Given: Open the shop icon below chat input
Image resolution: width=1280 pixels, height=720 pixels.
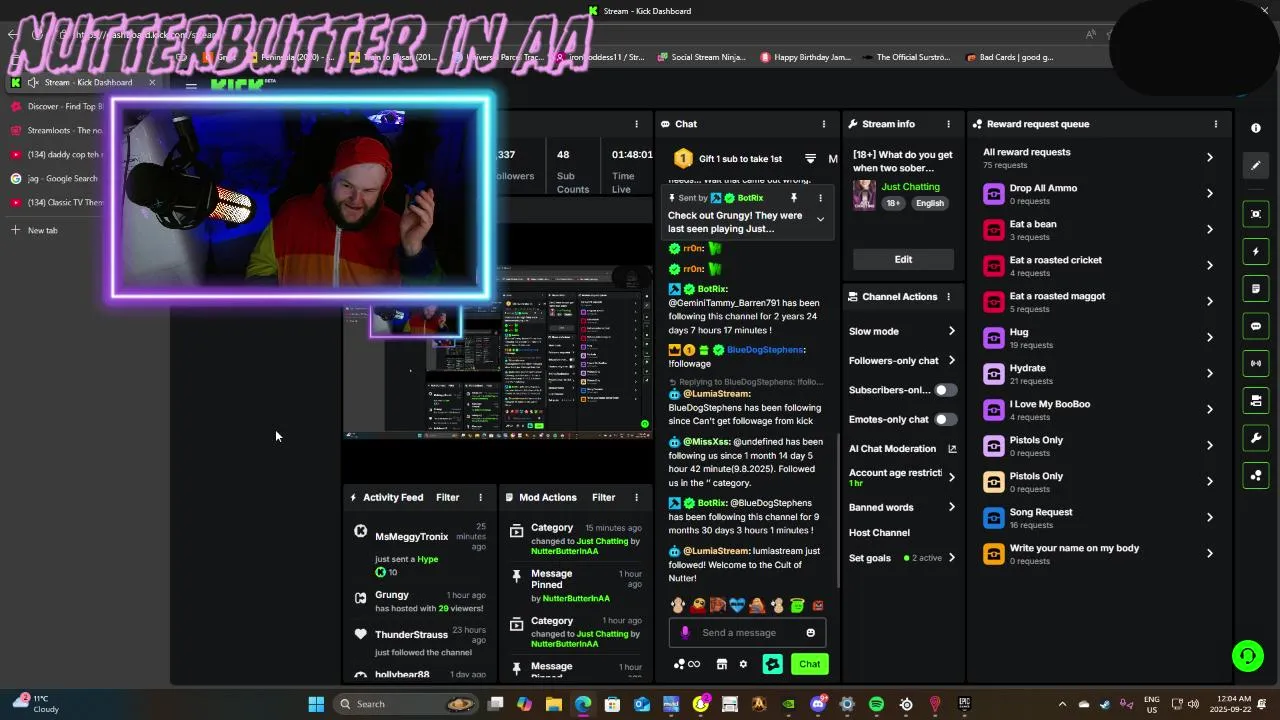Looking at the screenshot, I should tap(721, 664).
